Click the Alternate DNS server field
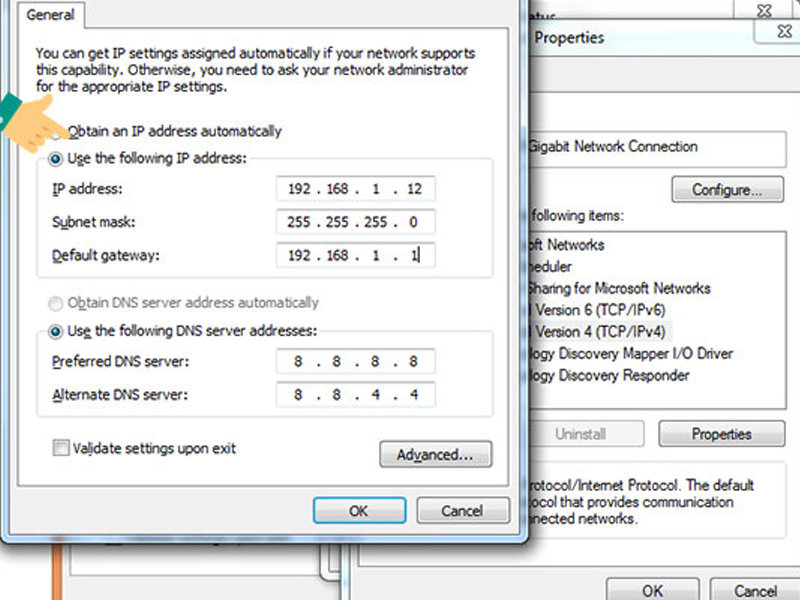Viewport: 800px width, 600px height. [x=355, y=395]
